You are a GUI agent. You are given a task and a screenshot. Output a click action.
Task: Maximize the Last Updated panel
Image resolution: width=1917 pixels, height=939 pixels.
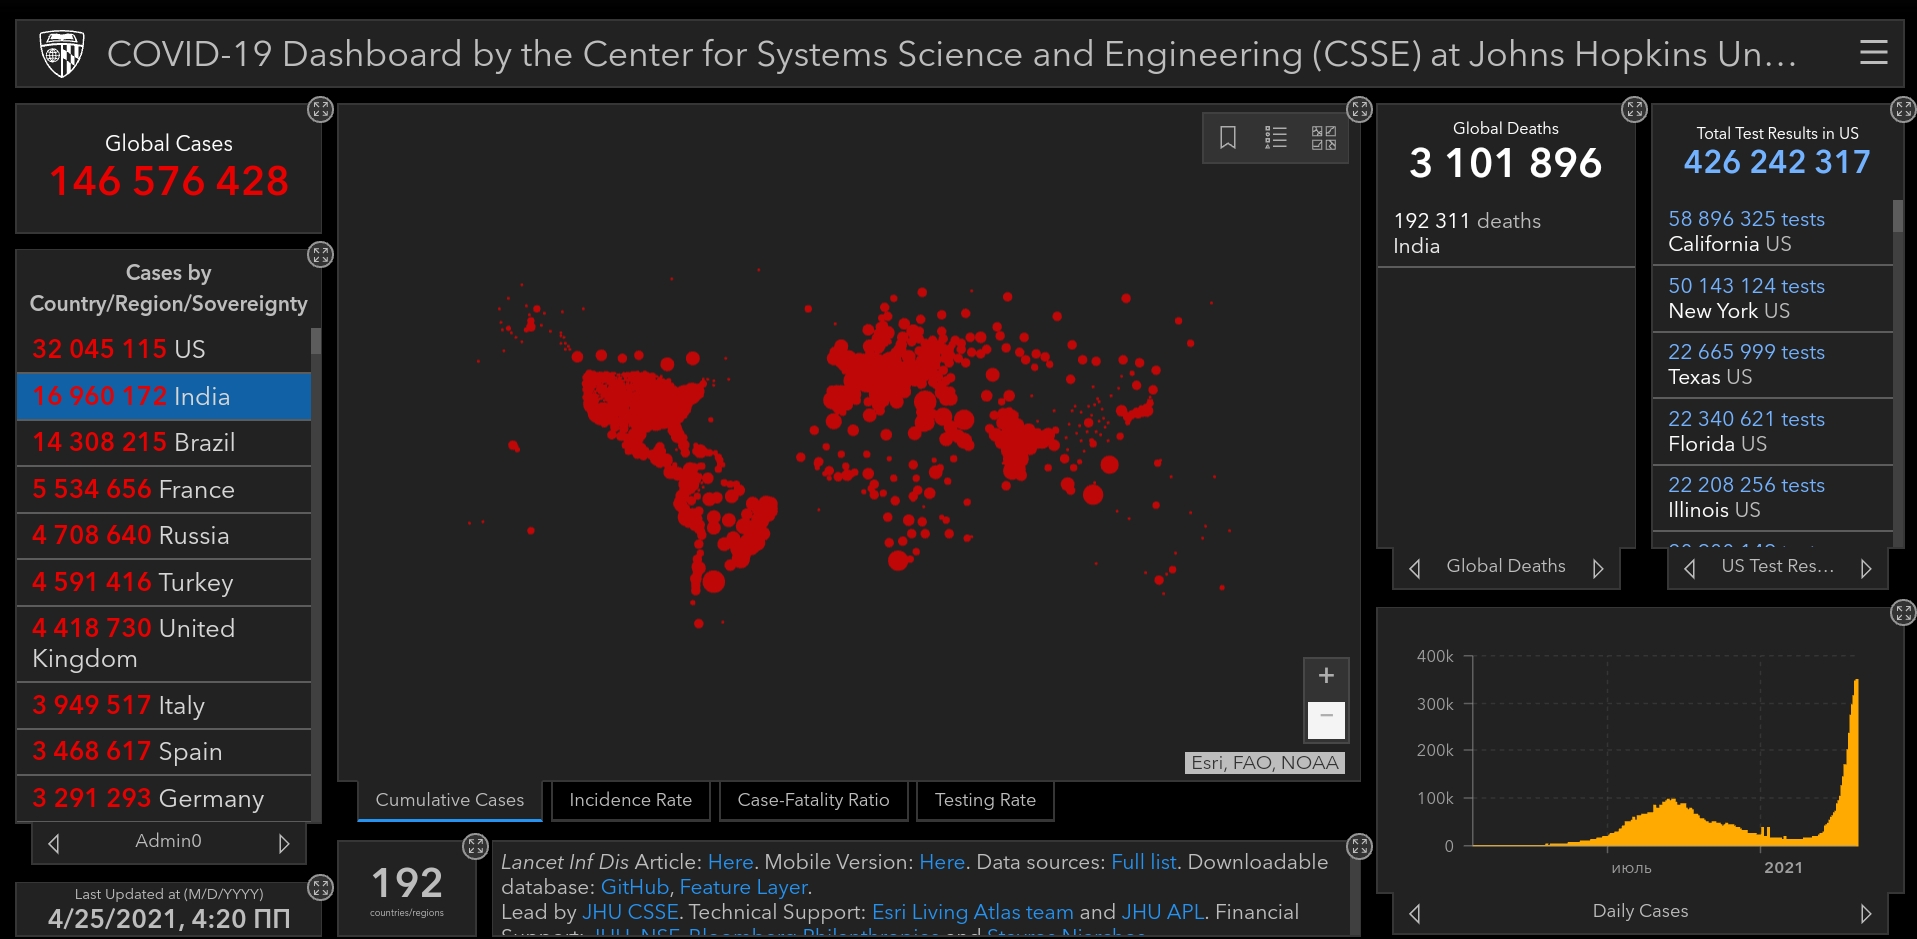coord(320,887)
